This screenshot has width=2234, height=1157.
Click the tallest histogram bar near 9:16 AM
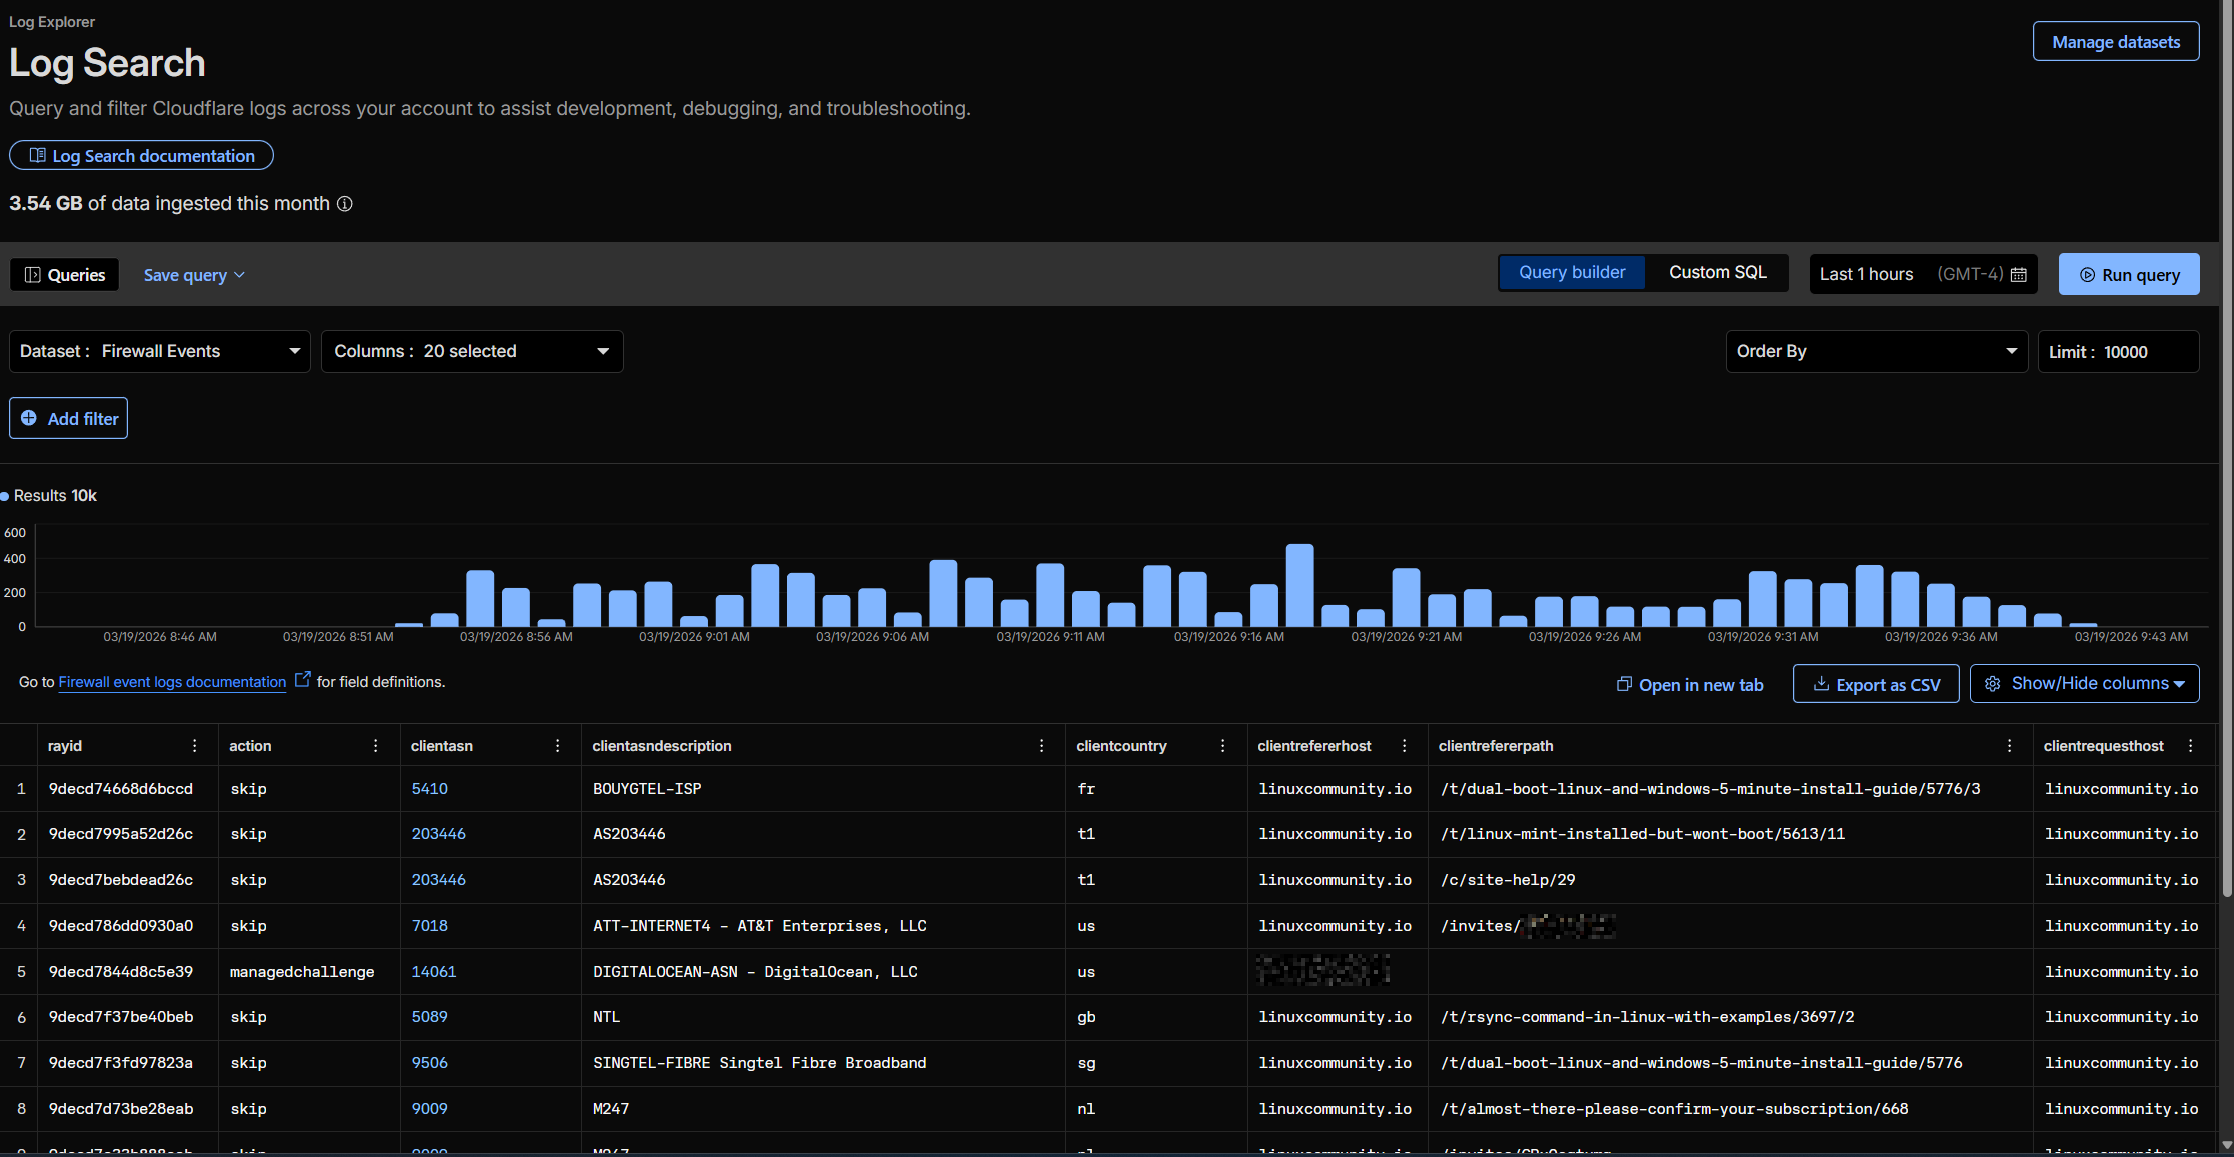click(1299, 585)
